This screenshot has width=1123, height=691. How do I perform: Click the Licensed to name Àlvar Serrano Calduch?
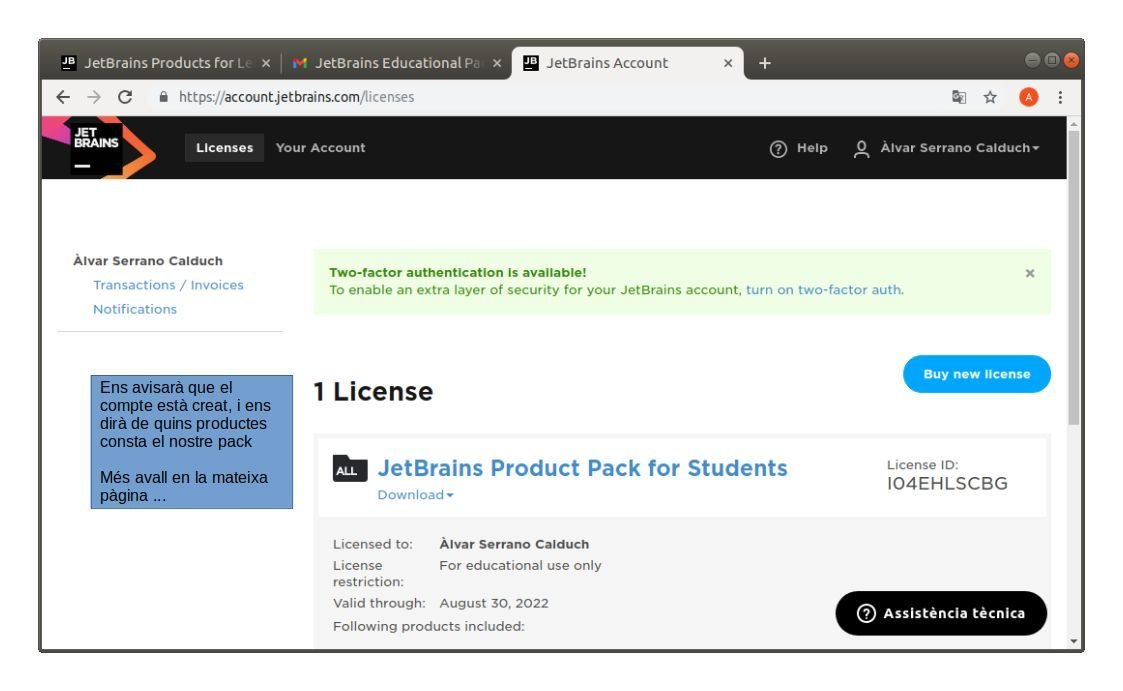(514, 544)
